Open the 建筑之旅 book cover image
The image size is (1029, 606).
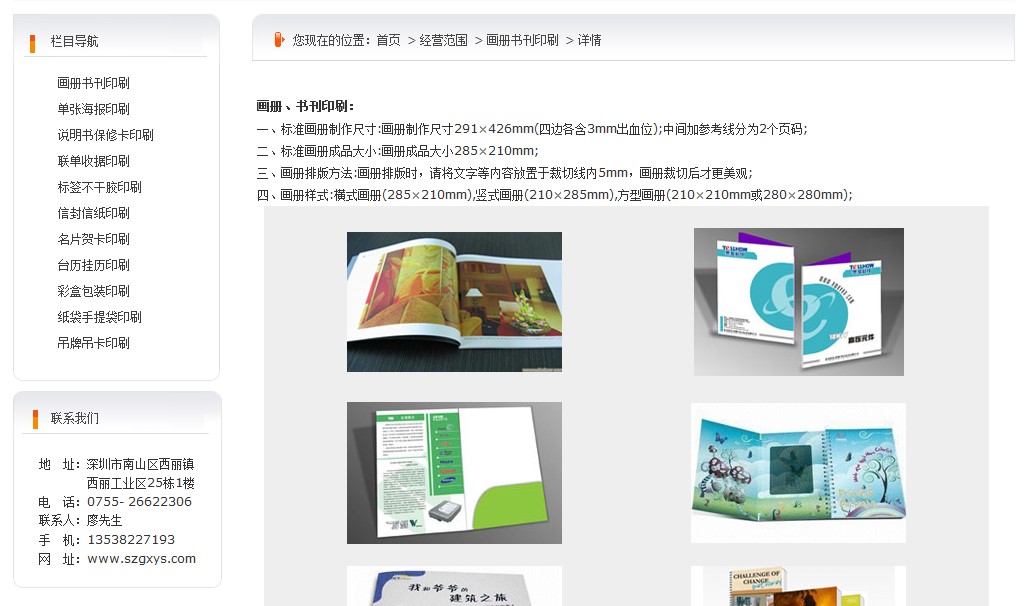click(x=454, y=586)
